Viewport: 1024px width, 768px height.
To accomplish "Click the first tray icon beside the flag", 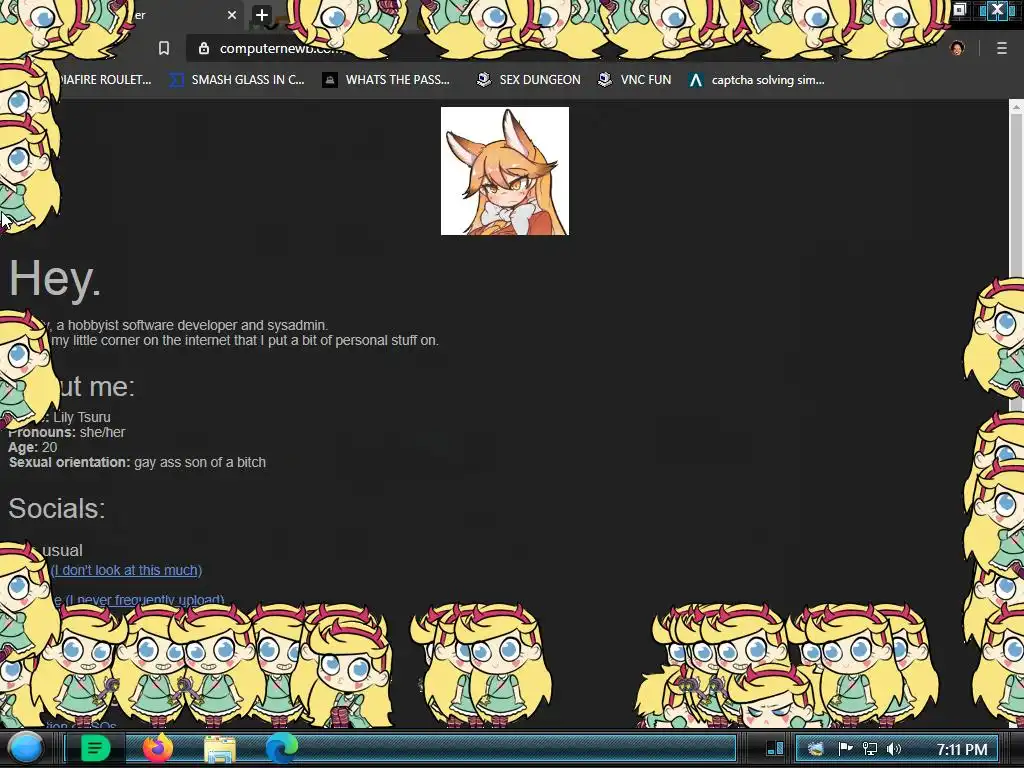I will coord(816,748).
